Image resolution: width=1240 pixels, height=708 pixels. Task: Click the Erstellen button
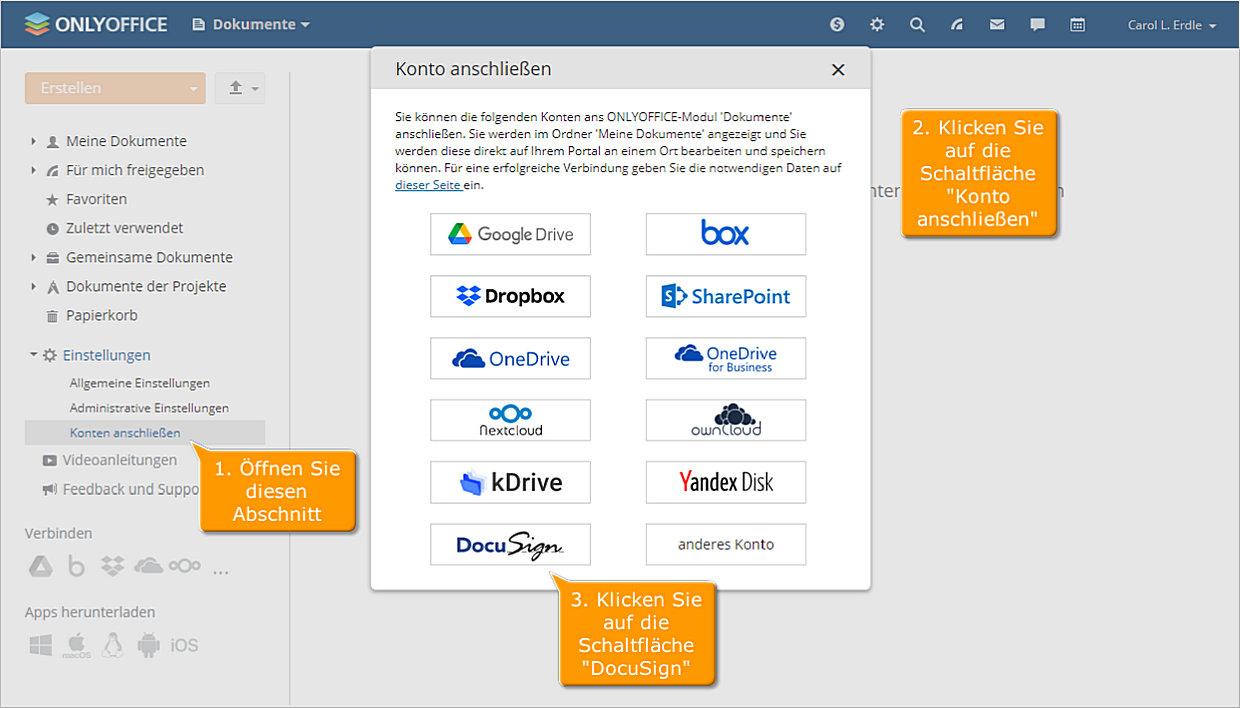102,88
